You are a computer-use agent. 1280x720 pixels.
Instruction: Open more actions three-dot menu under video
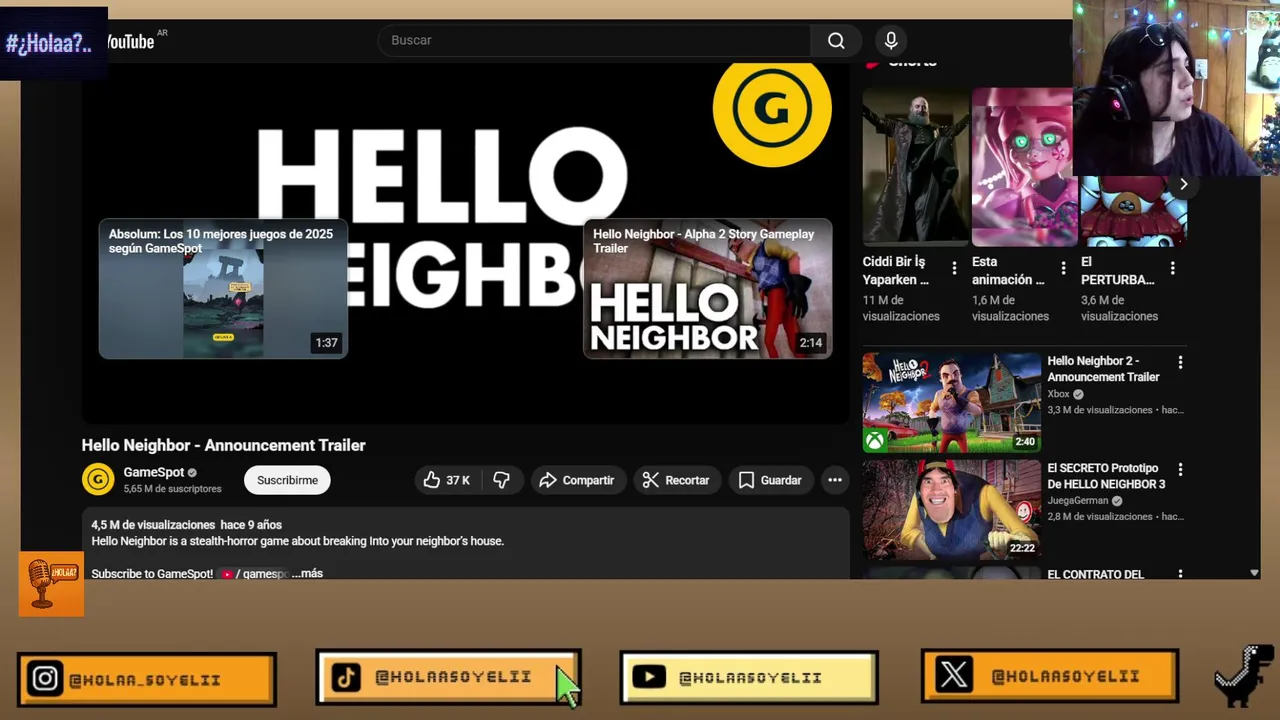click(x=835, y=480)
